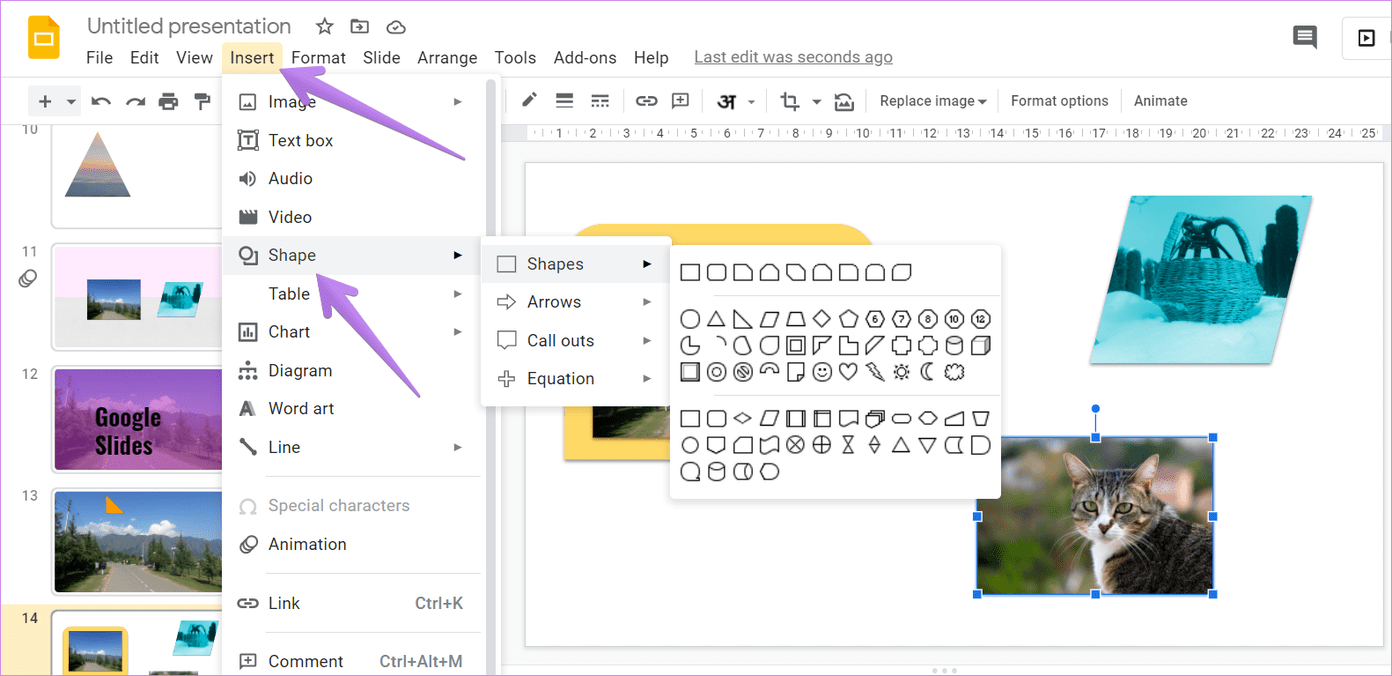Open the Print icon
The image size is (1392, 676).
[168, 100]
